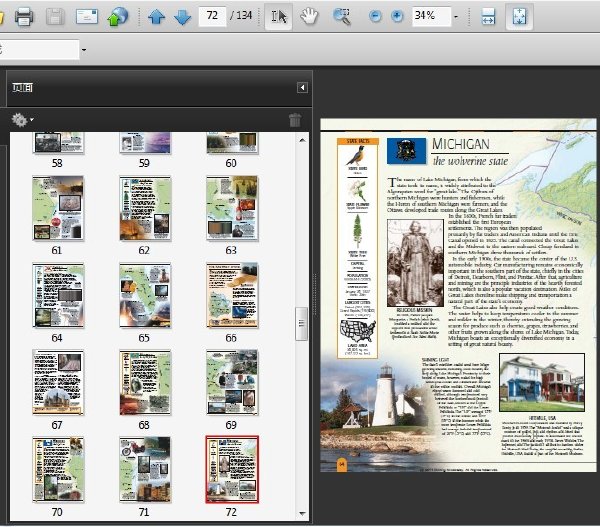Select page 70 thumbnail
Viewport: 600px width, 527px height.
tap(58, 469)
